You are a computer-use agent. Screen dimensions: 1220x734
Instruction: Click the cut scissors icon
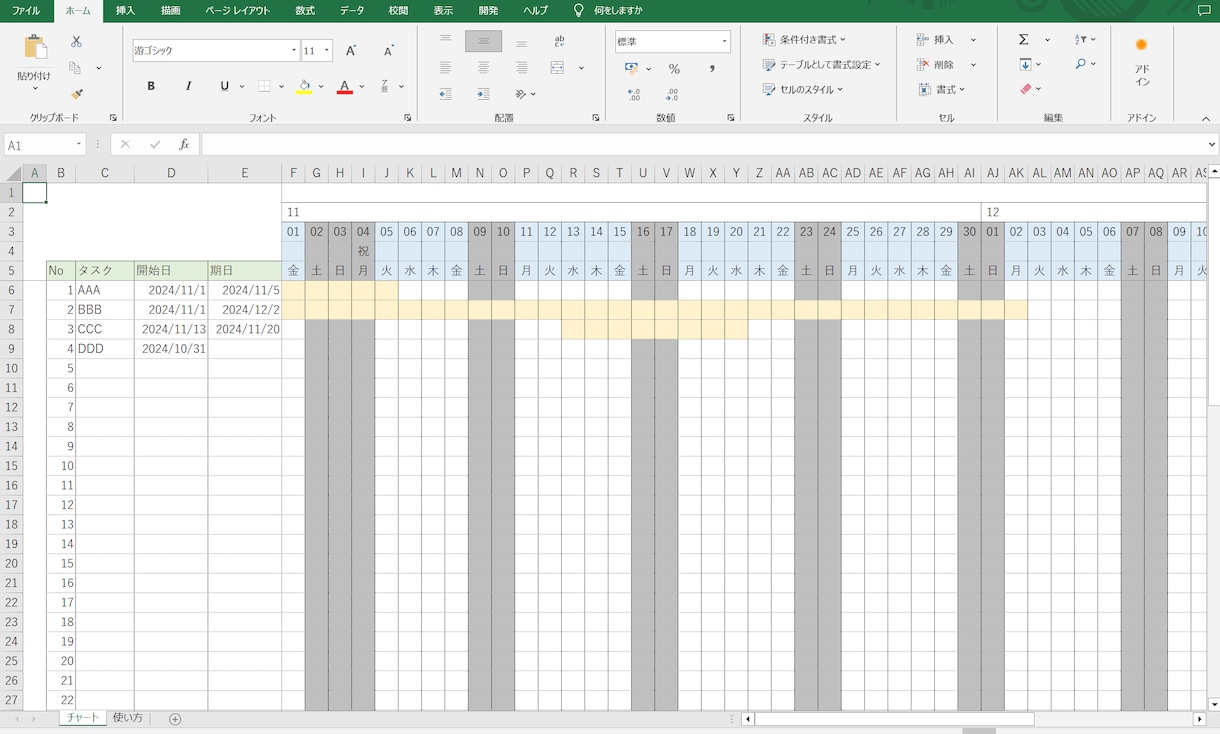(x=76, y=42)
